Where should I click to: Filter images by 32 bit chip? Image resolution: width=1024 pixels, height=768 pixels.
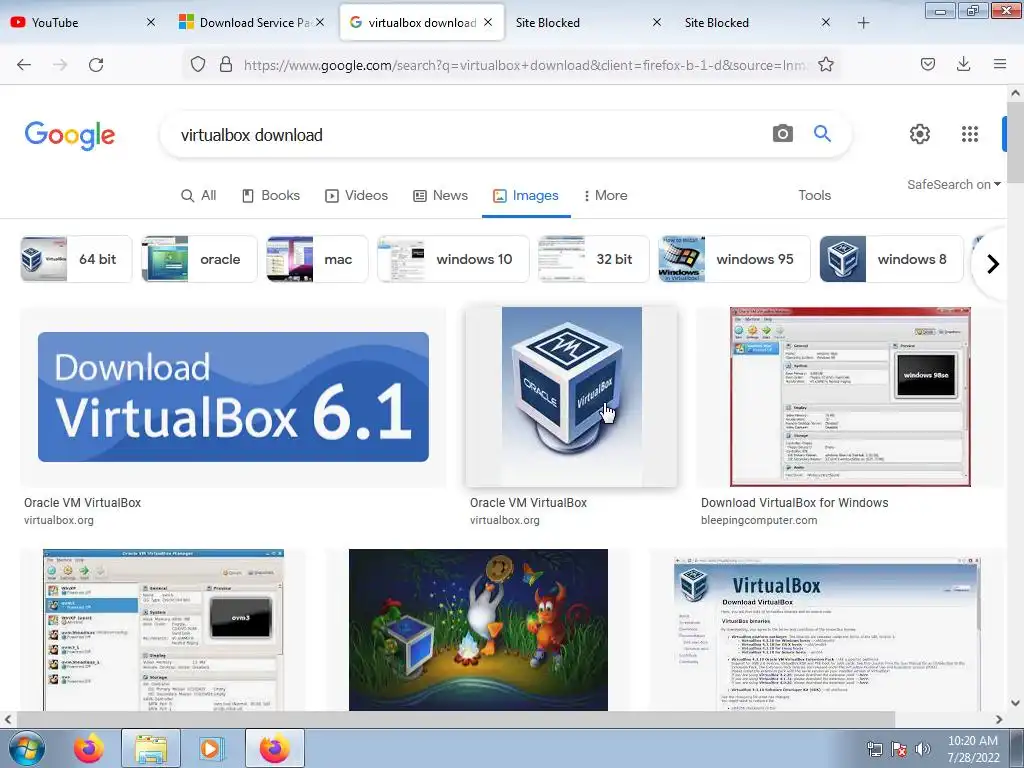594,259
